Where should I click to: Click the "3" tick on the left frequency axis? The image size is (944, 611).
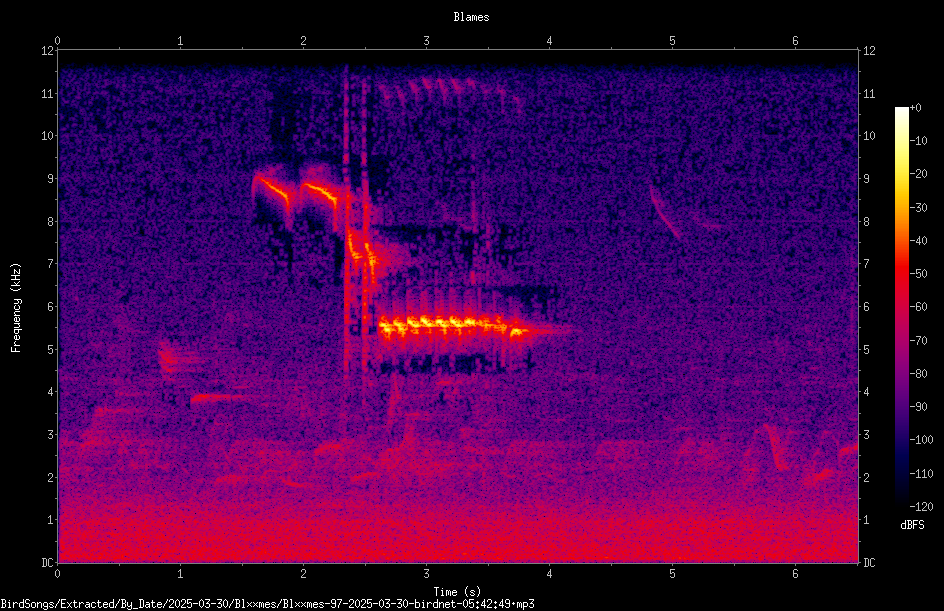pos(50,435)
